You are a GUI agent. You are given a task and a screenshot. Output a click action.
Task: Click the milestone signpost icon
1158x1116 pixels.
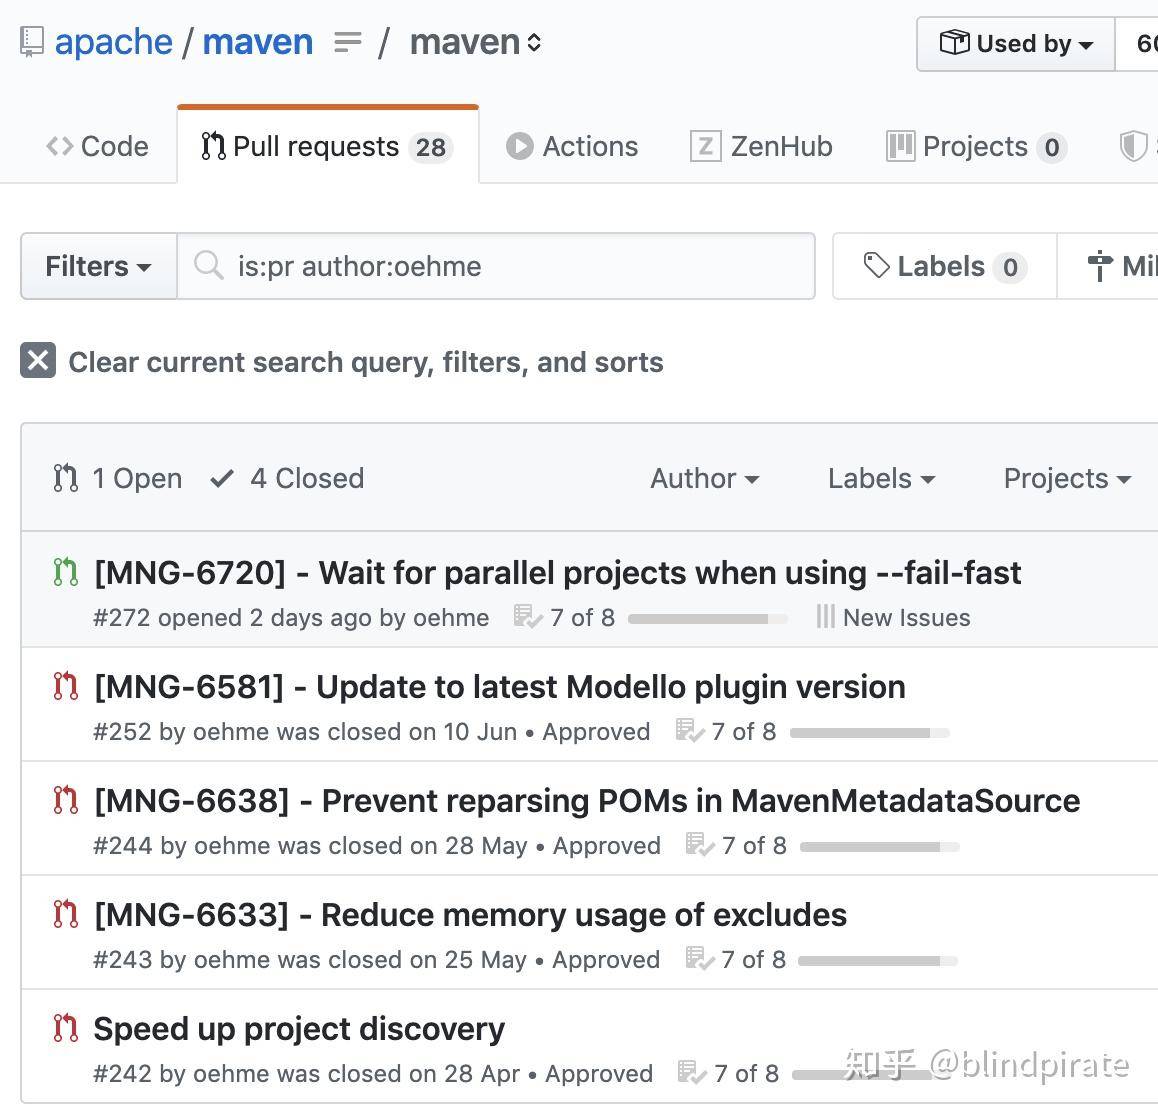pos(1100,266)
